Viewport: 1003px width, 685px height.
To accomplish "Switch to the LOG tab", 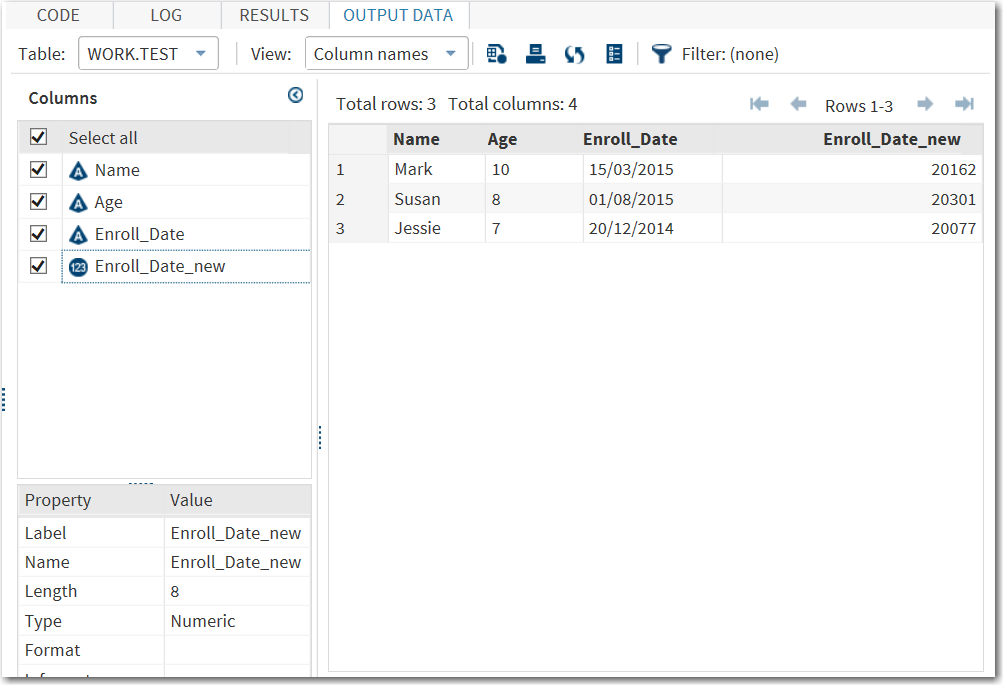I will point(165,15).
